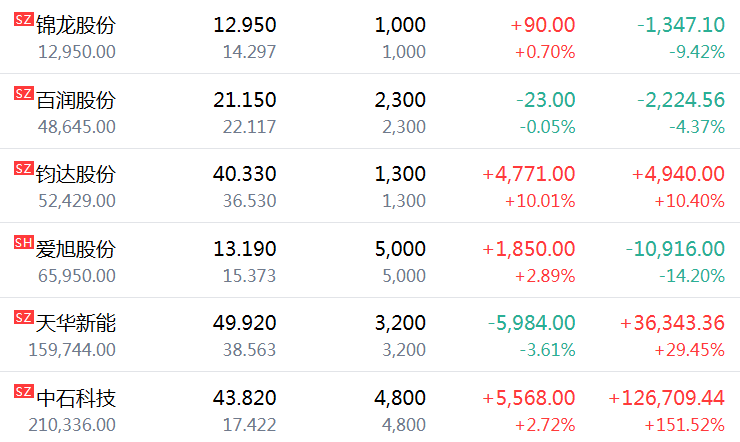The width and height of the screenshot is (740, 442).
Task: Select 天华新能 stock name
Action: 76,324
